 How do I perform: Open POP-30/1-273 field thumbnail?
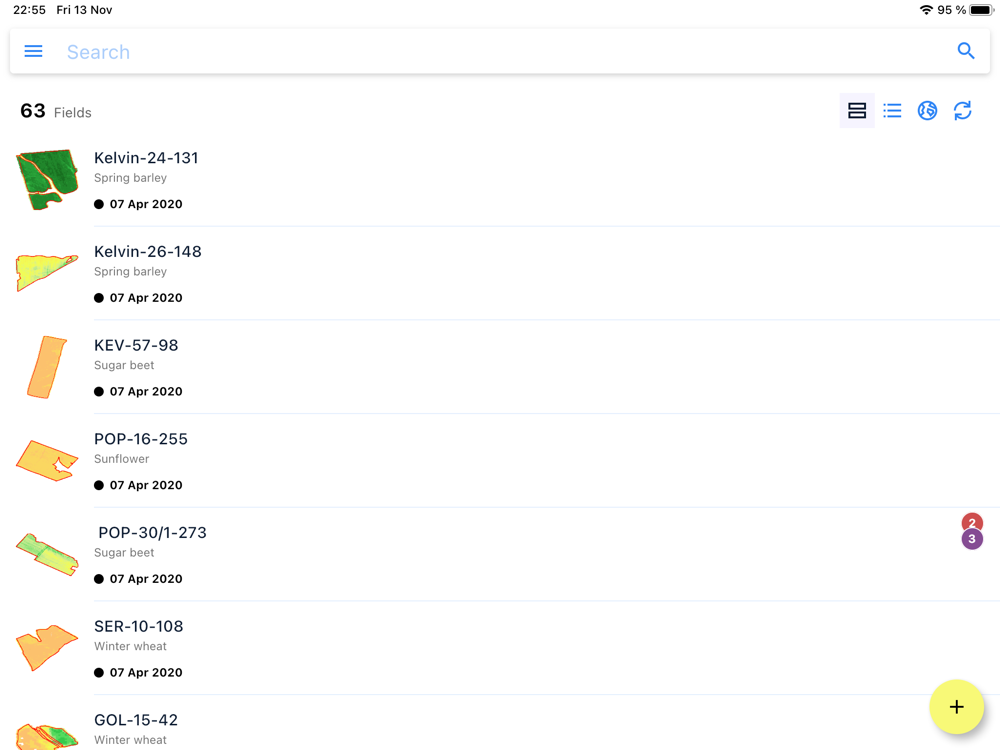coord(47,554)
